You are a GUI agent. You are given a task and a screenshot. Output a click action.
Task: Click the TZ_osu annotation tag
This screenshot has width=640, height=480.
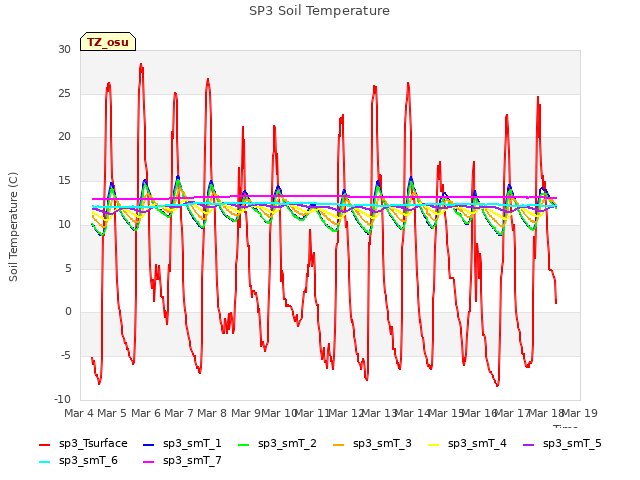pyautogui.click(x=108, y=42)
